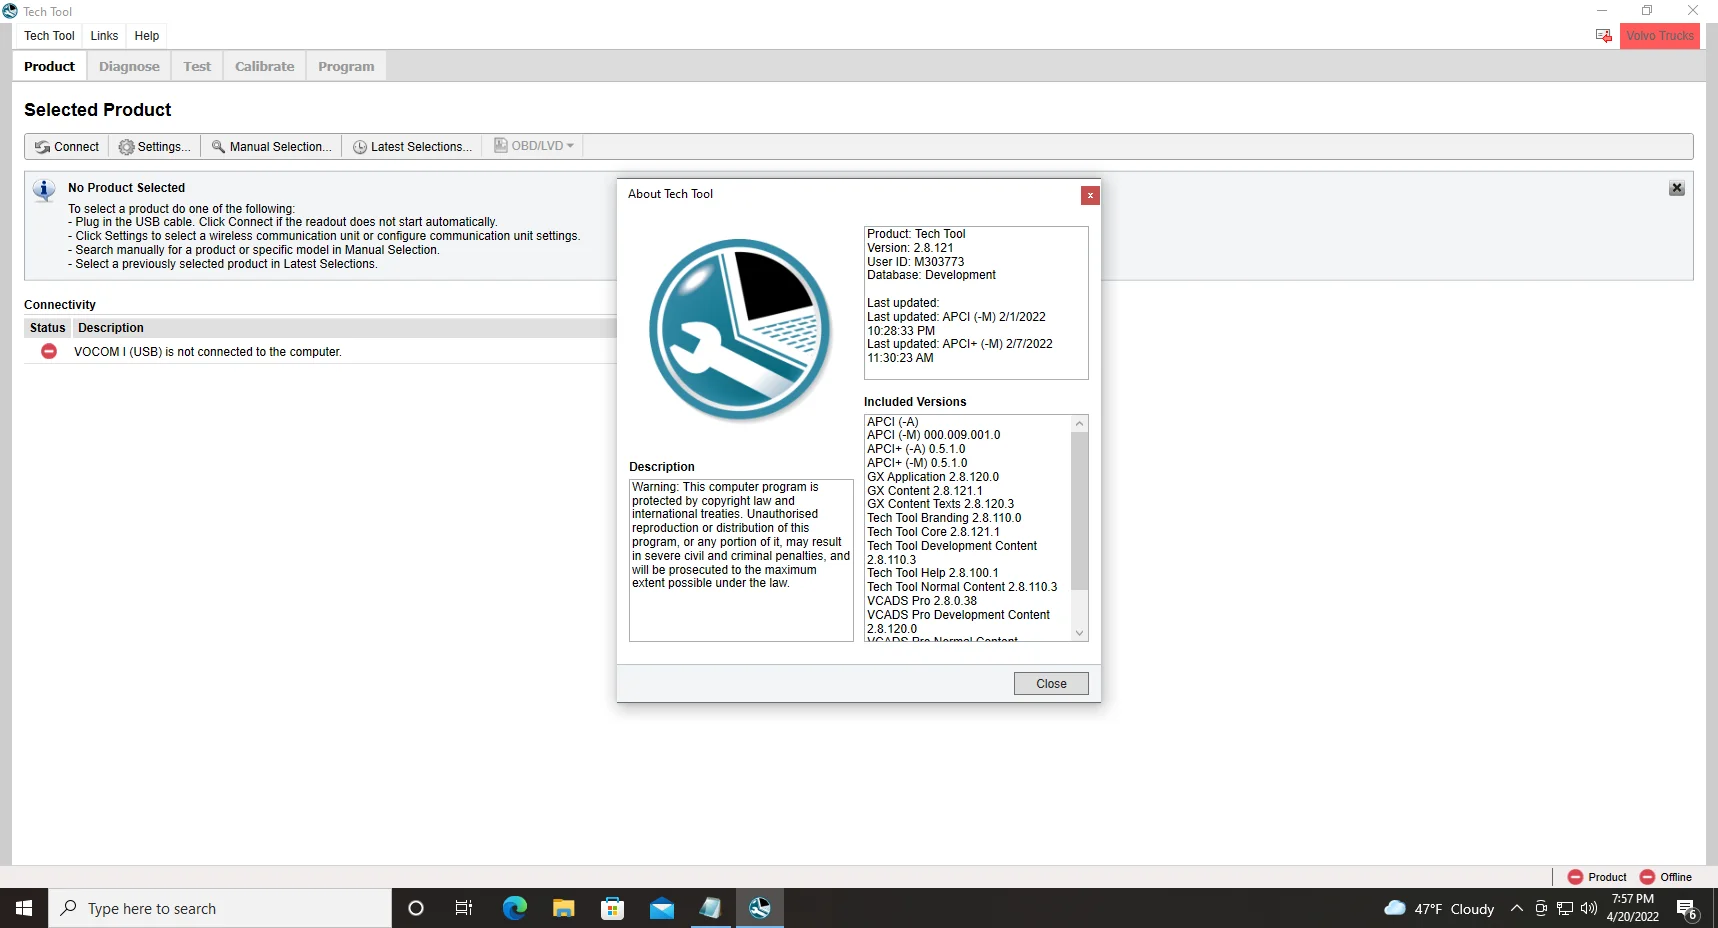Open Manual Selection dialog
1718x928 pixels.
click(271, 146)
